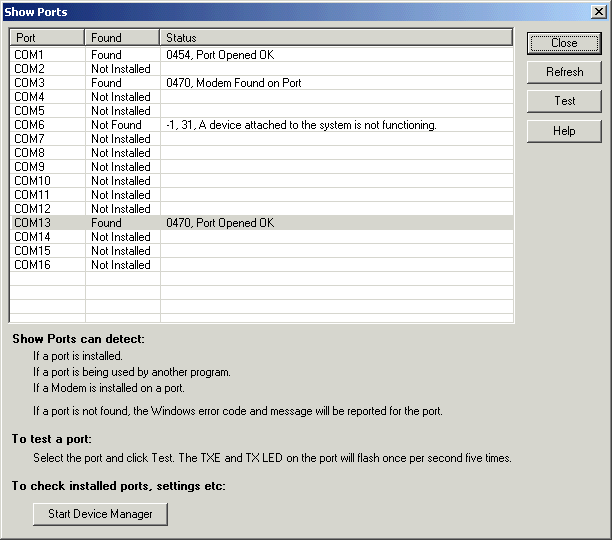This screenshot has width=612, height=540.
Task: Select the COM7 port row
Action: point(262,139)
